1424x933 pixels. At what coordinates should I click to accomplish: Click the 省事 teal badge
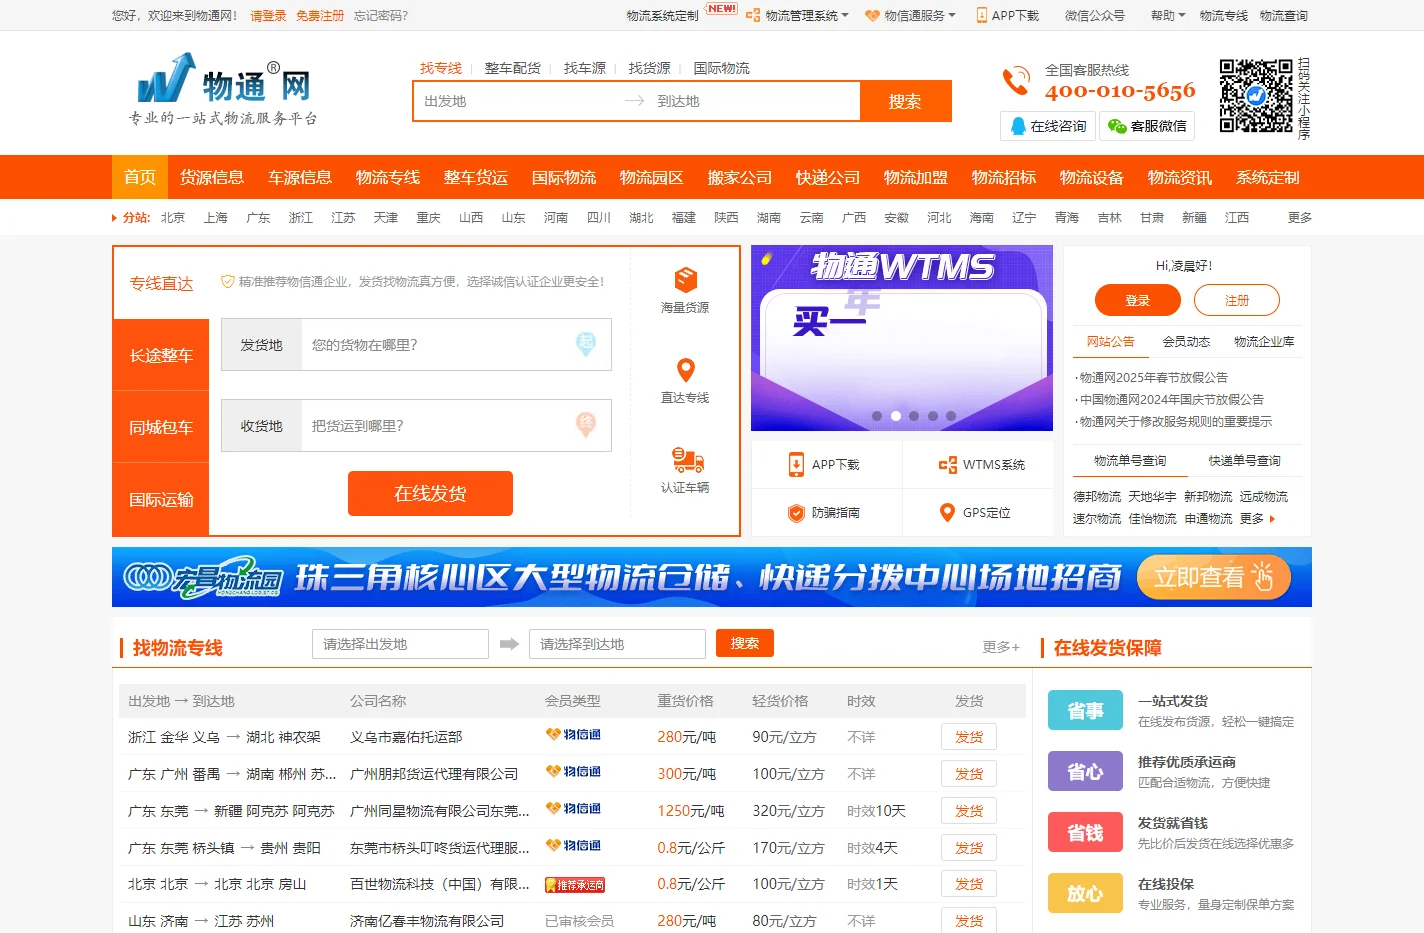point(1085,711)
